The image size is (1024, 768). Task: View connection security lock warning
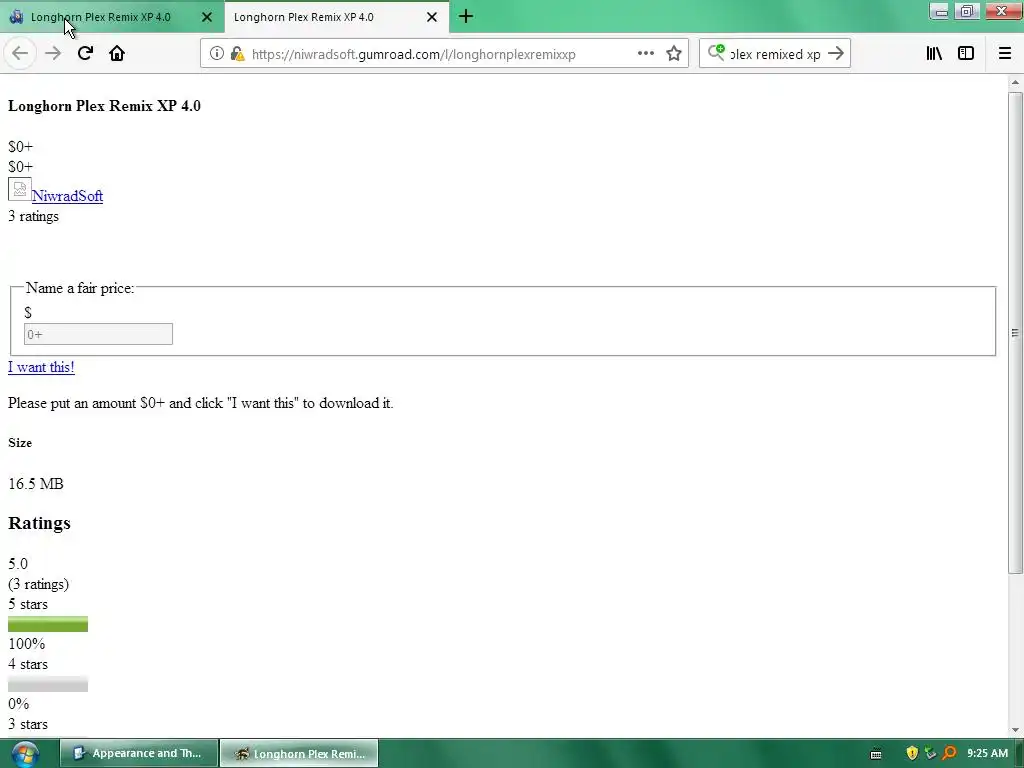click(x=238, y=54)
